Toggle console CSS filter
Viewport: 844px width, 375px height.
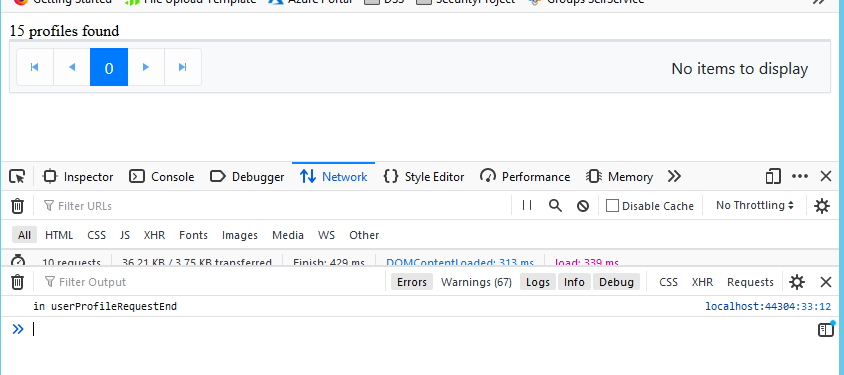pyautogui.click(x=669, y=282)
